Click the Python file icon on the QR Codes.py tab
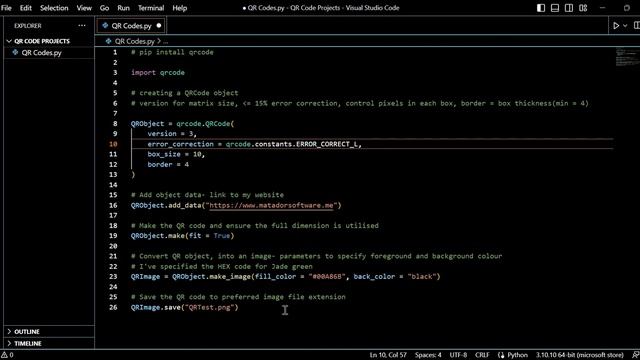Viewport: 640px width, 360px height. pyautogui.click(x=105, y=26)
